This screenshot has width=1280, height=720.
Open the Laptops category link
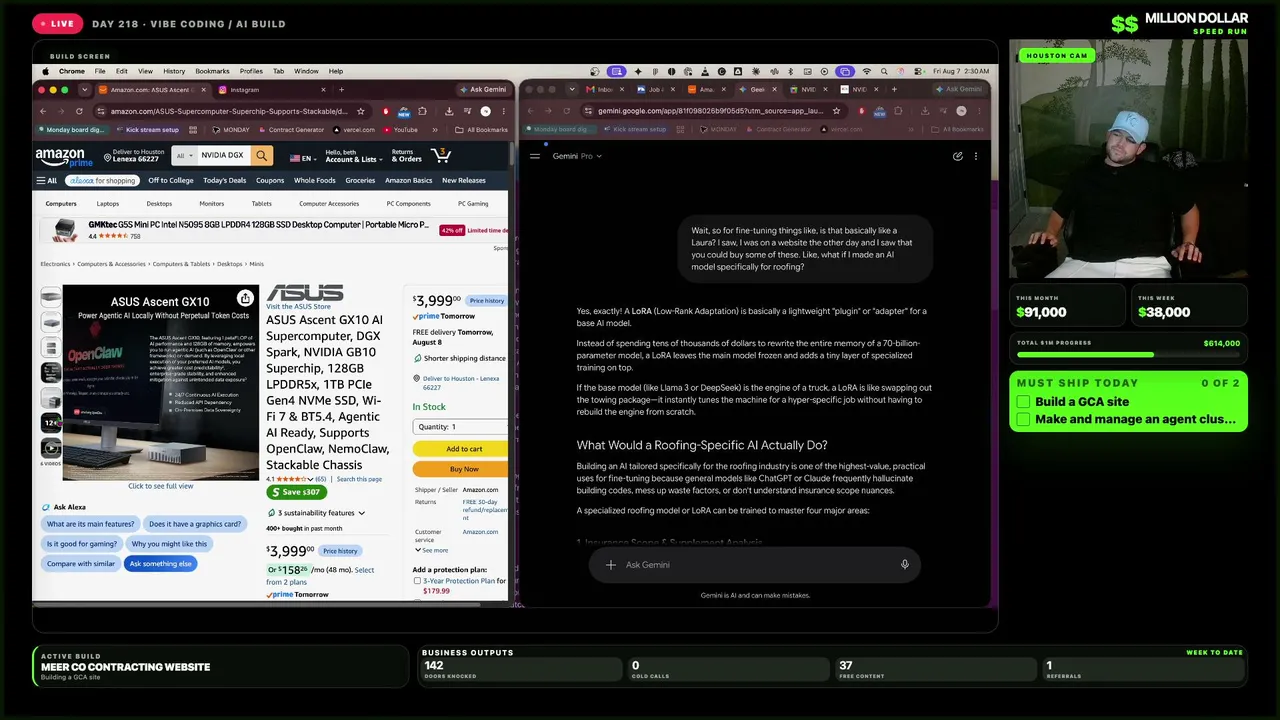(x=107, y=204)
